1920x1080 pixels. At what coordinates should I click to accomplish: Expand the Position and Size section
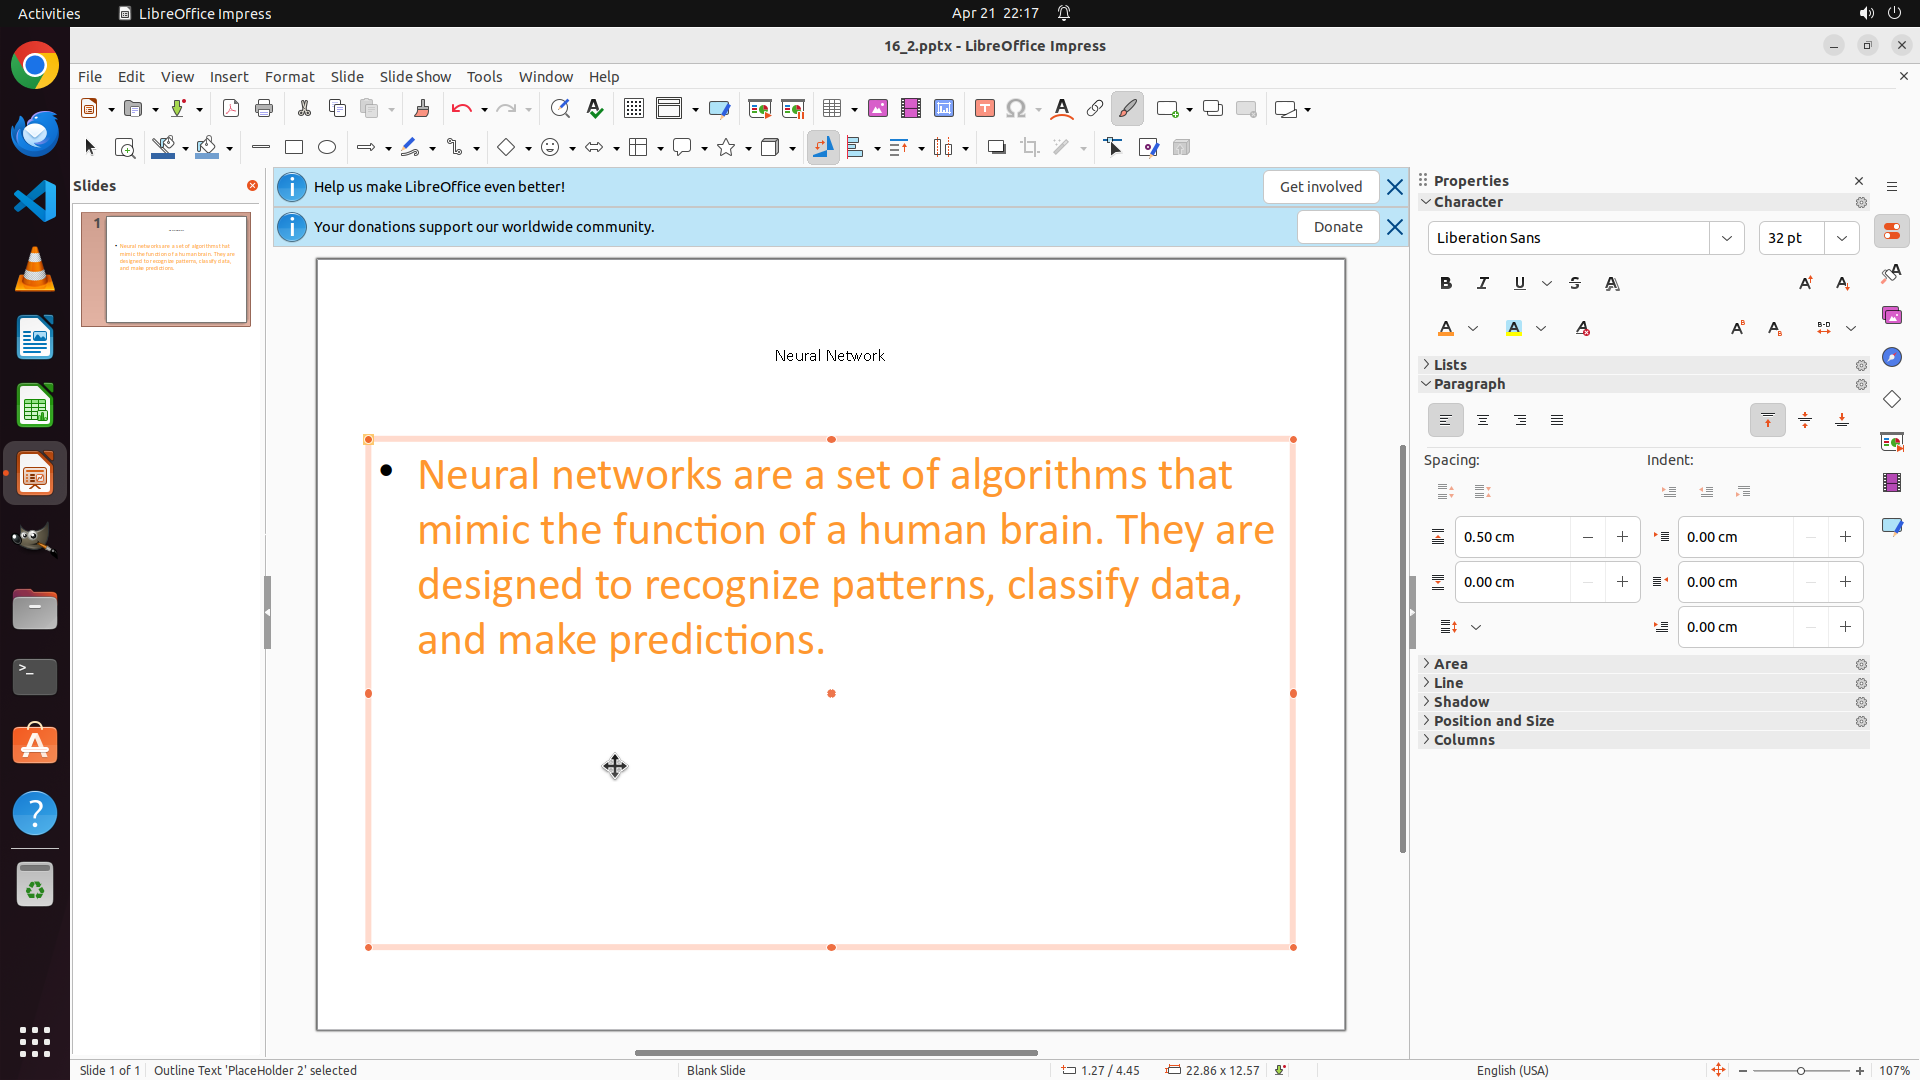pyautogui.click(x=1493, y=721)
